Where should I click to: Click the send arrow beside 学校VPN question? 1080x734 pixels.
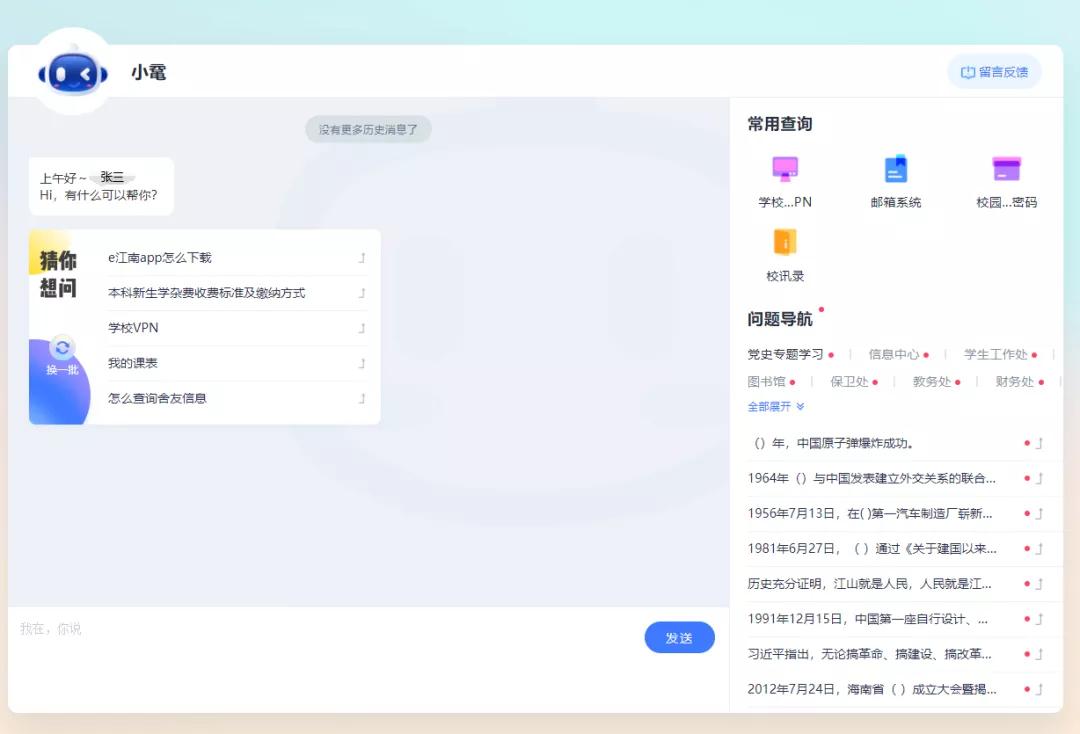click(x=362, y=328)
